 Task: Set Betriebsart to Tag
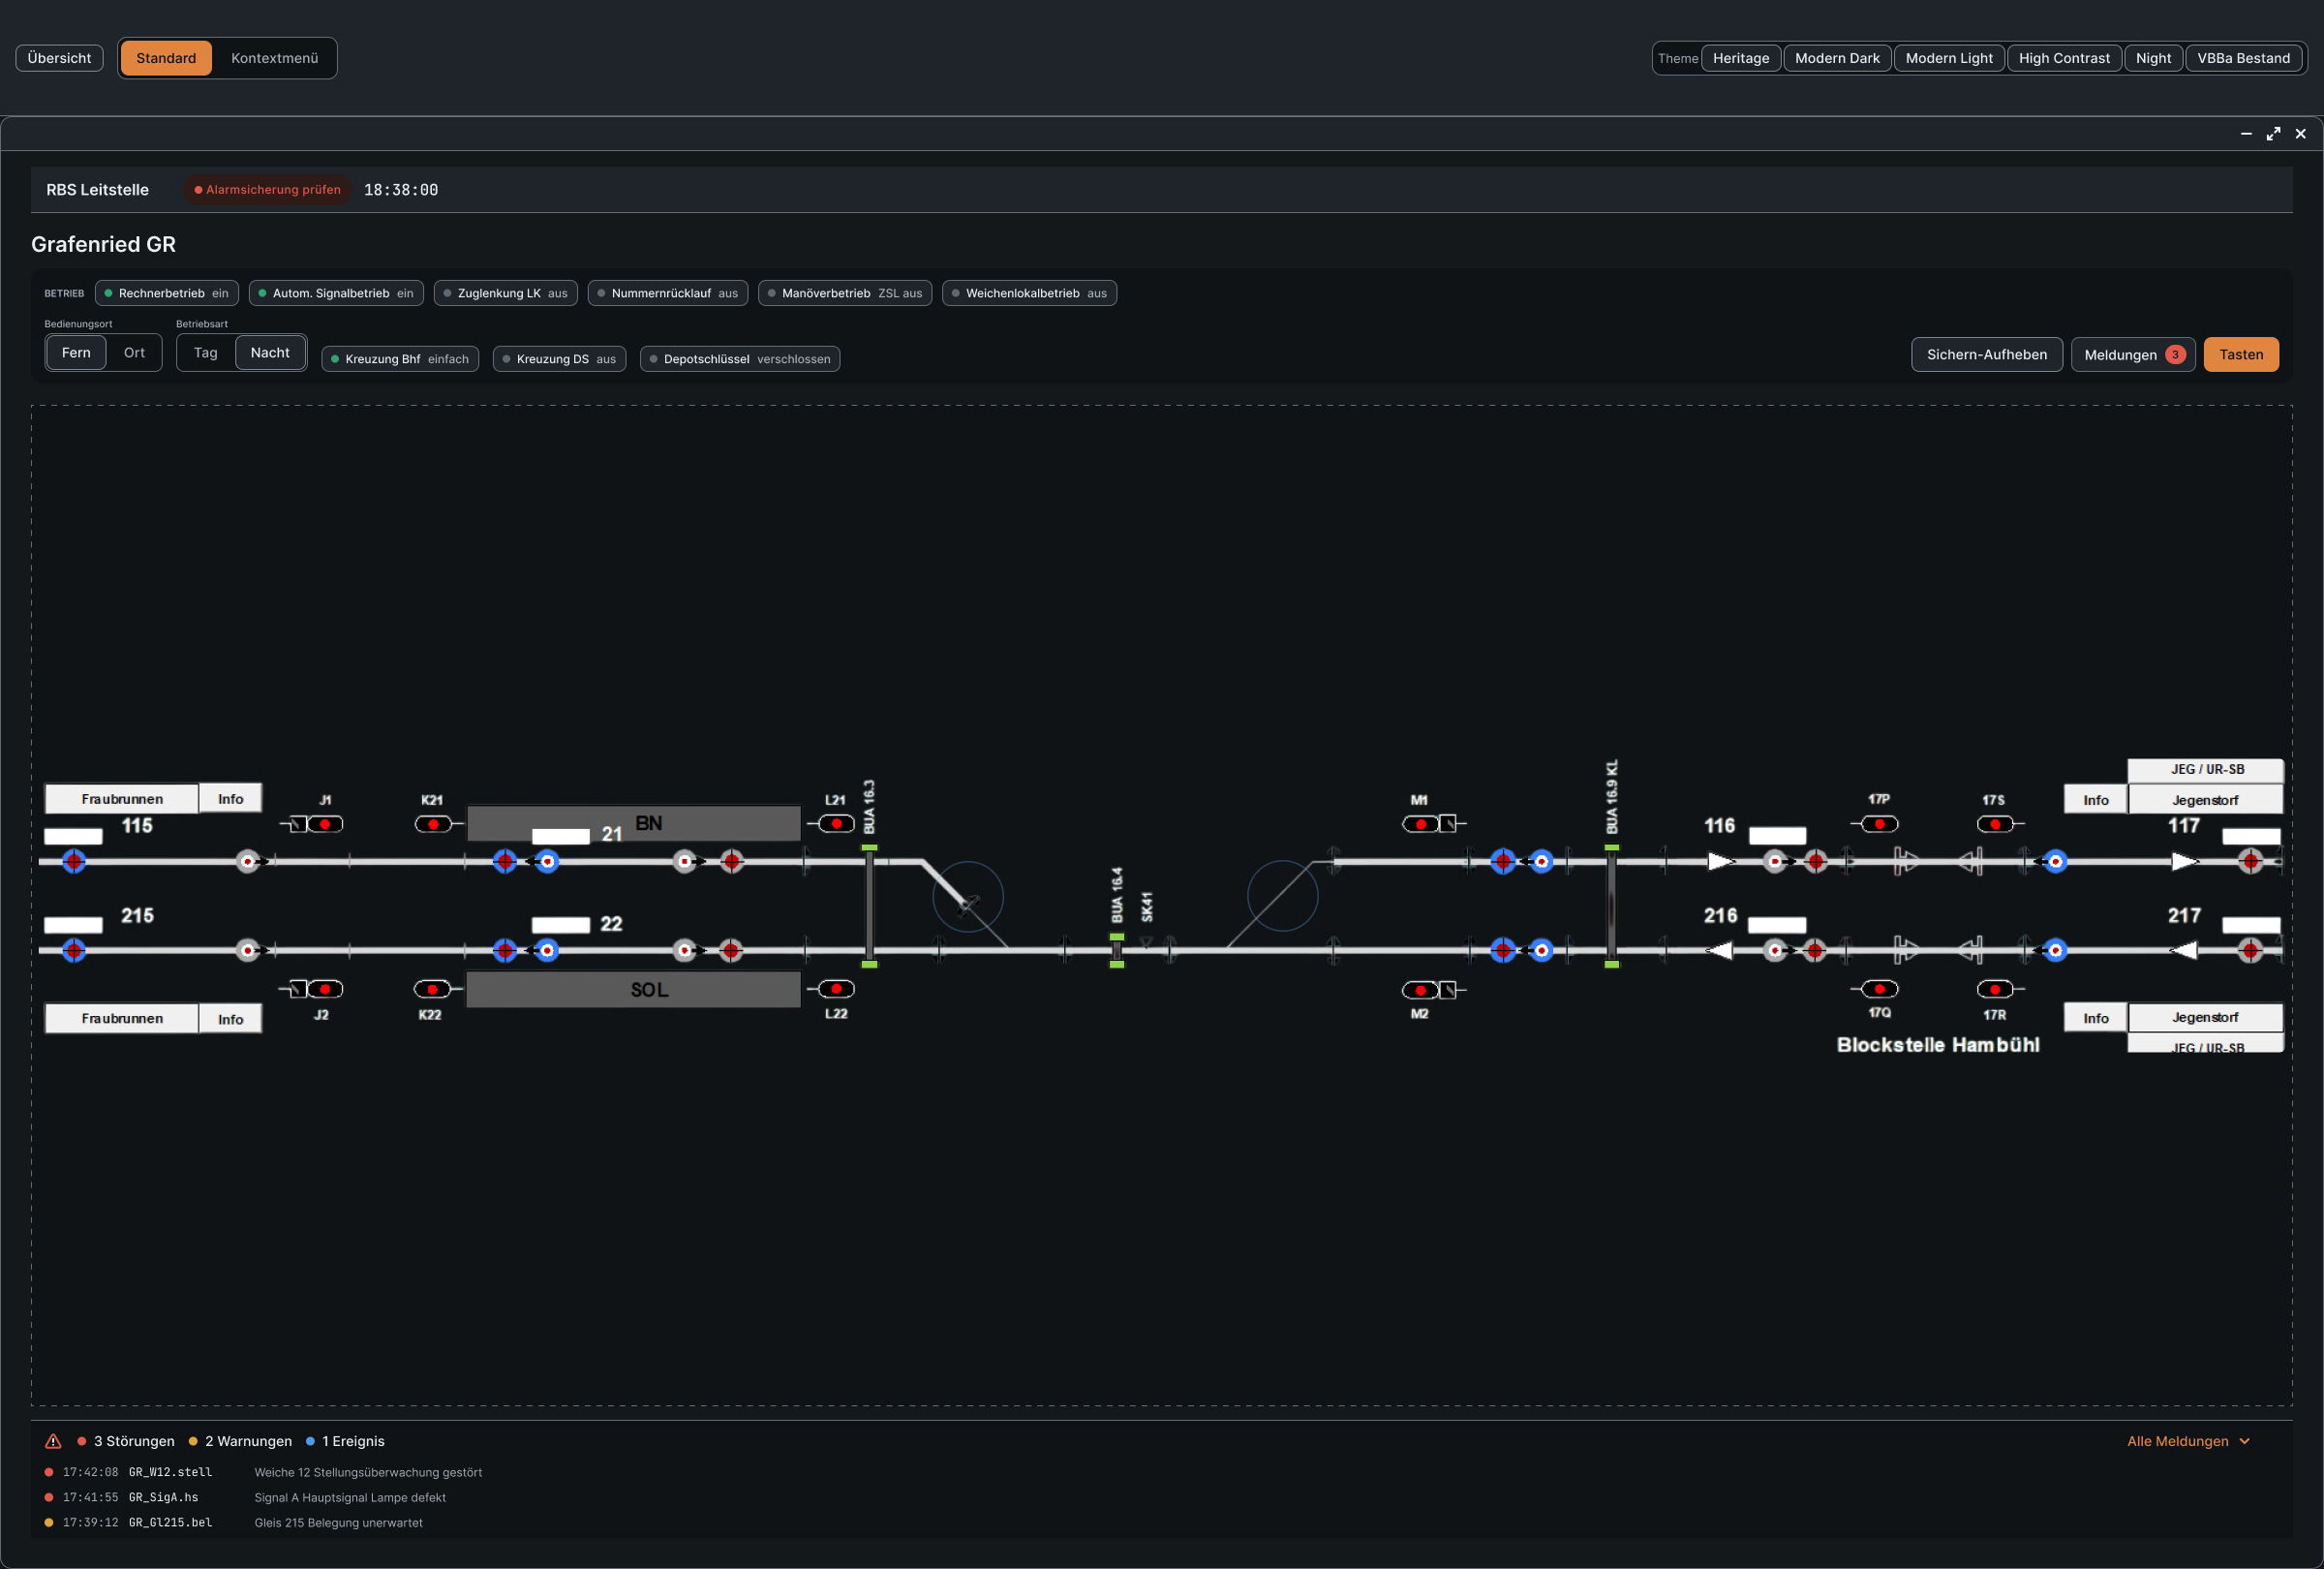click(205, 353)
